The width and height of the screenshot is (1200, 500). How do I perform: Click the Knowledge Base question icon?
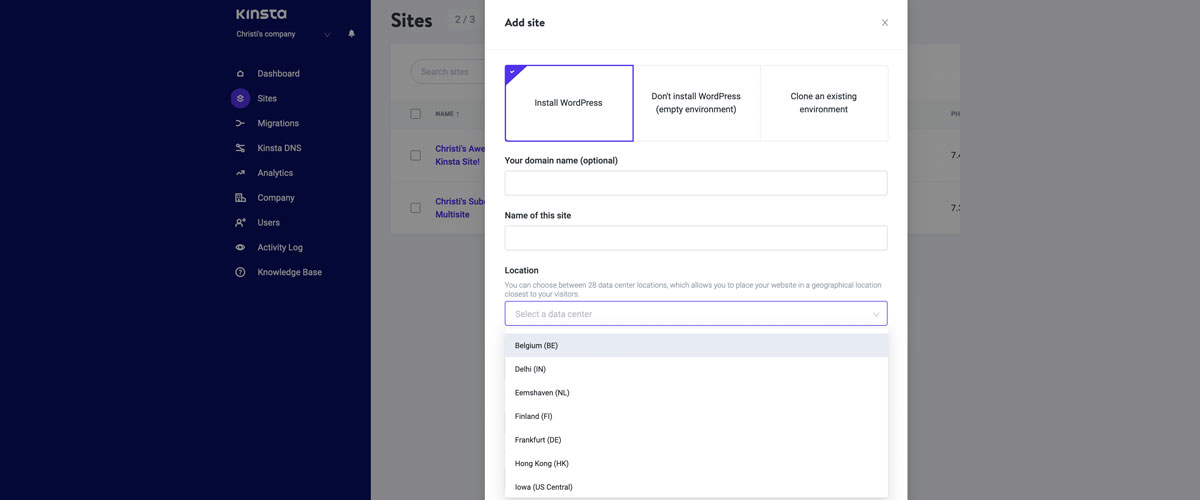(x=240, y=272)
